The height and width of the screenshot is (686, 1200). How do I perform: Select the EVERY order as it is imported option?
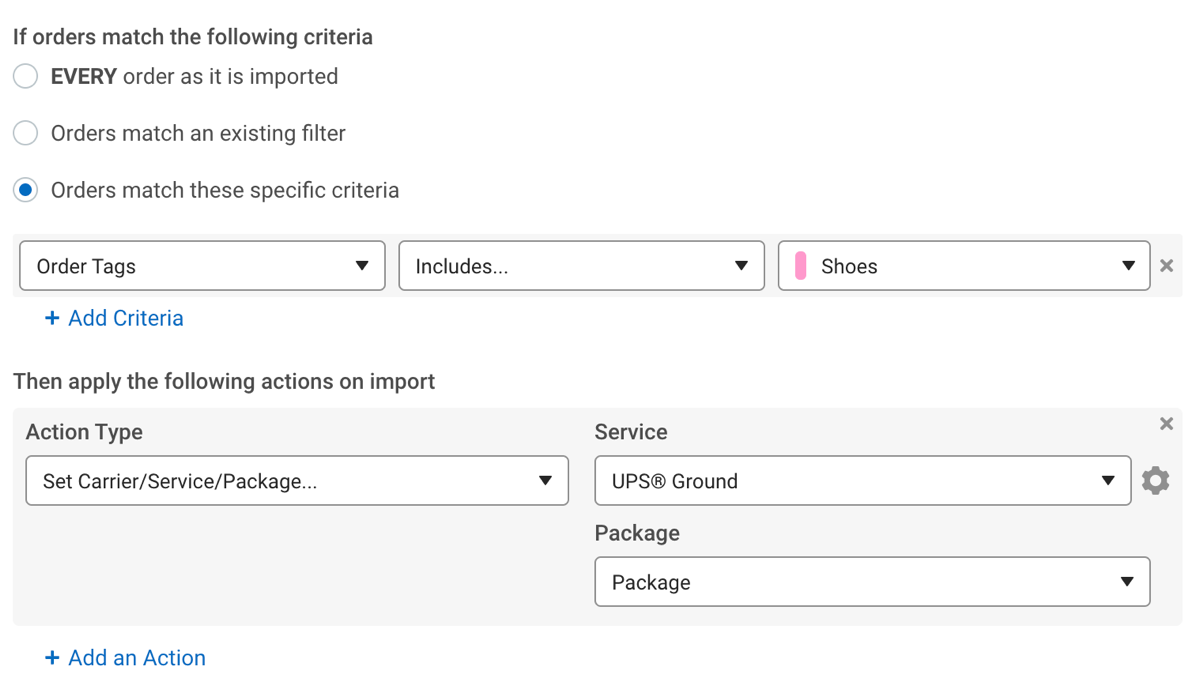tap(25, 75)
